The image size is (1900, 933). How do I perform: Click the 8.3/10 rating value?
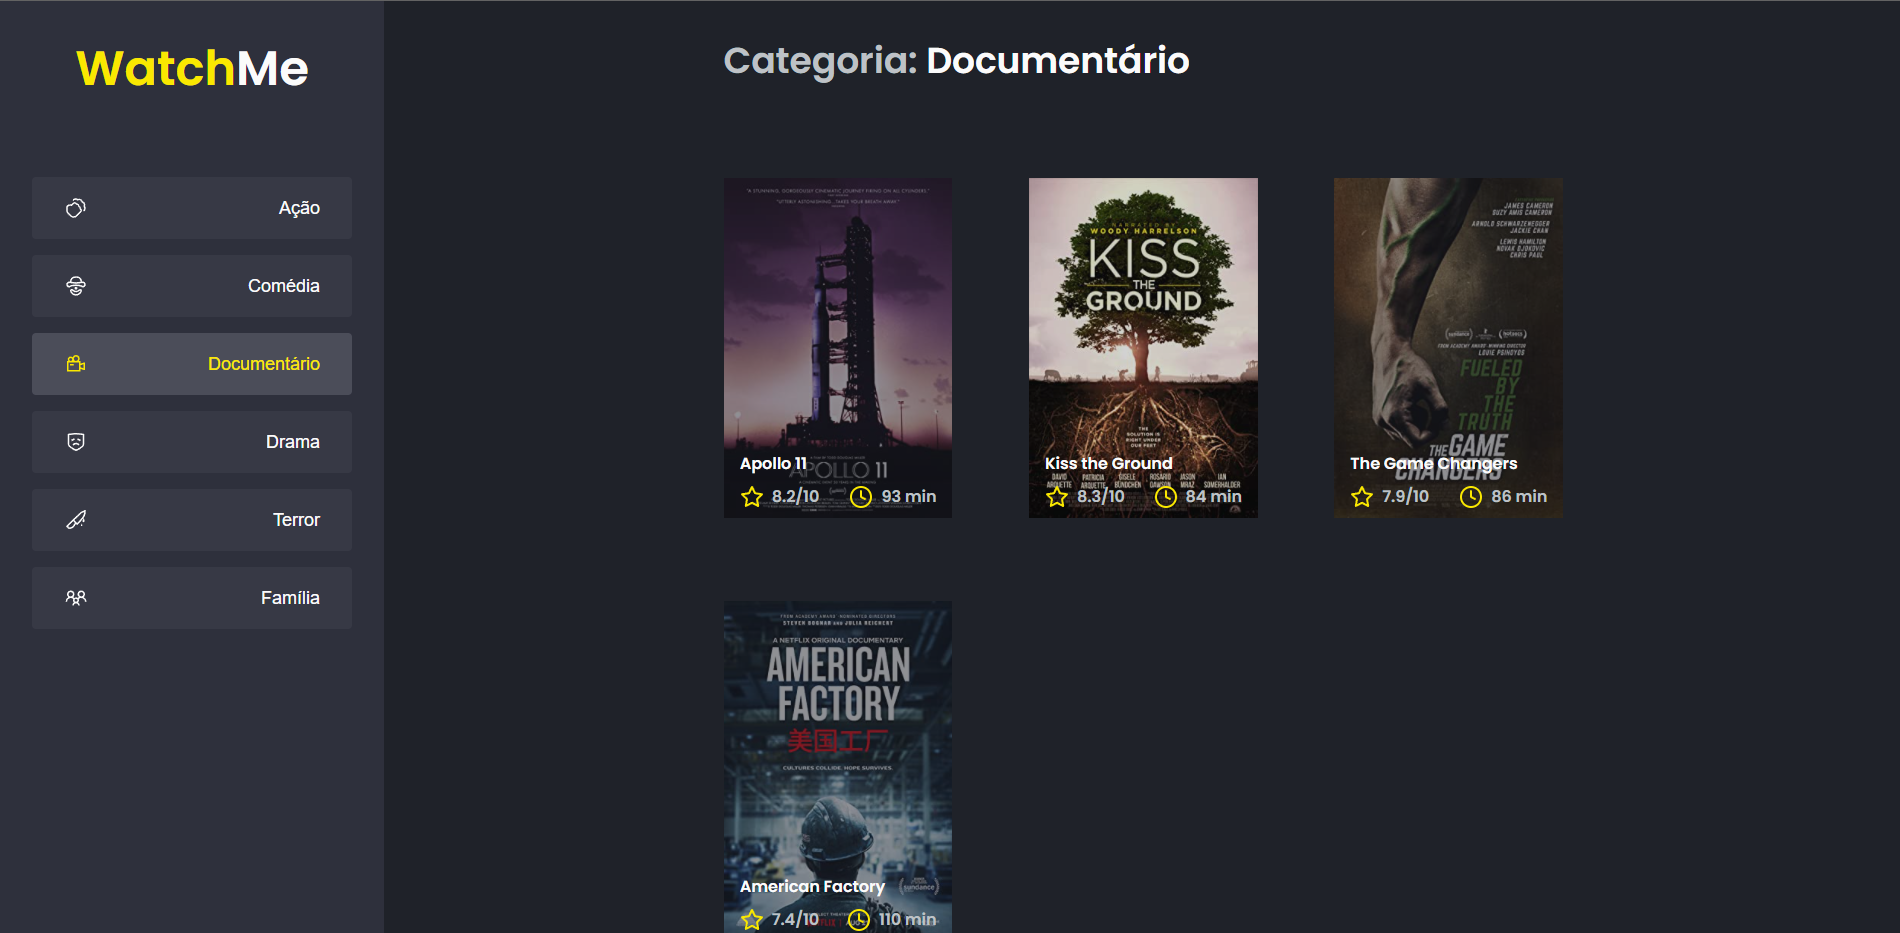point(1100,496)
